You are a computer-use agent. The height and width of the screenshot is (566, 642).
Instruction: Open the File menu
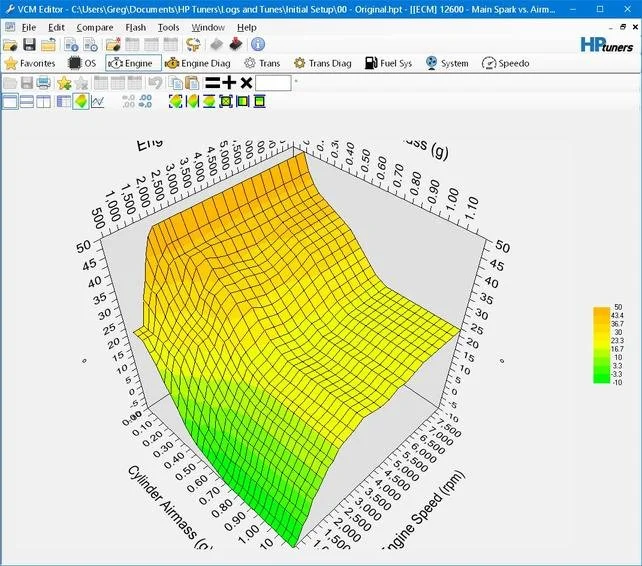pyautogui.click(x=29, y=28)
